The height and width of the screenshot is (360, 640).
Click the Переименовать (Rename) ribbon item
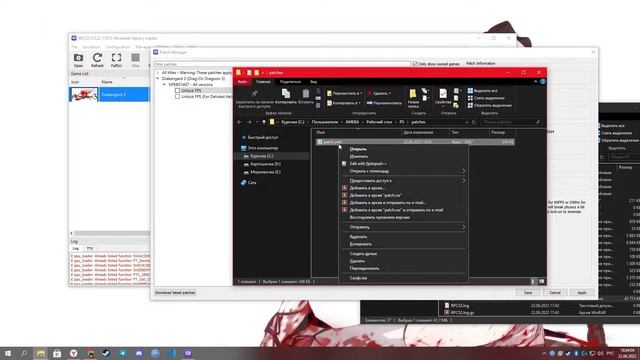384,103
